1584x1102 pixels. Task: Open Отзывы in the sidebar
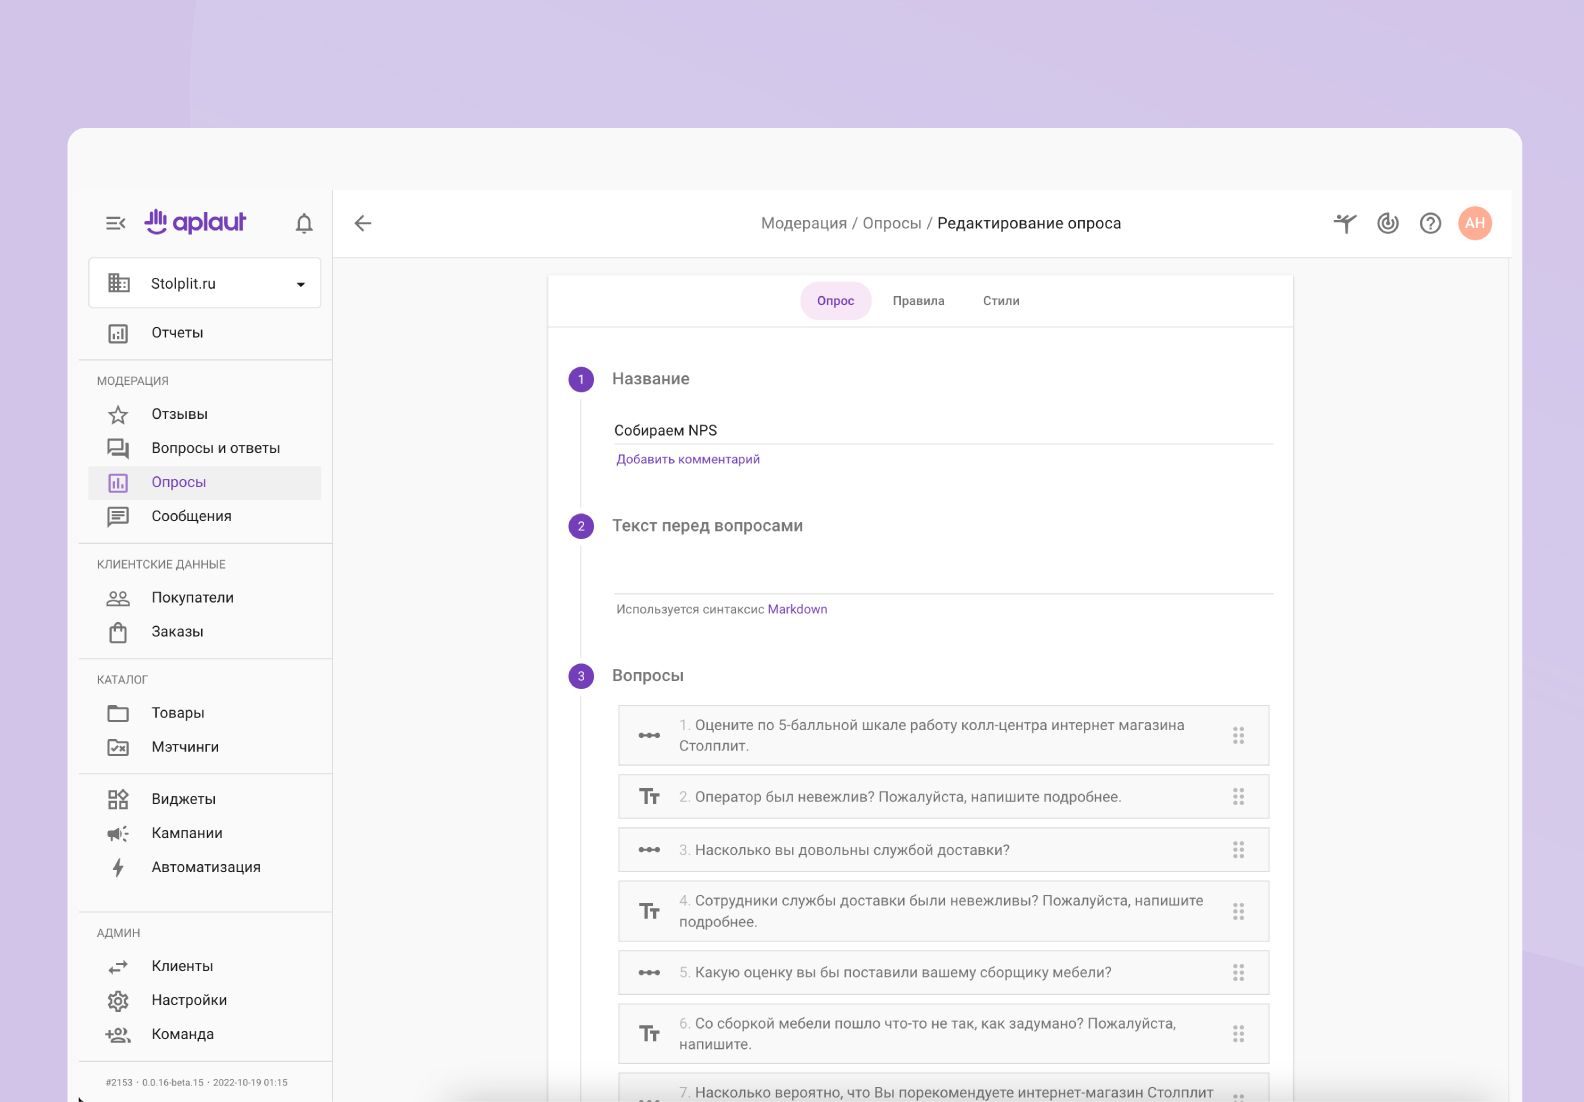(x=180, y=414)
